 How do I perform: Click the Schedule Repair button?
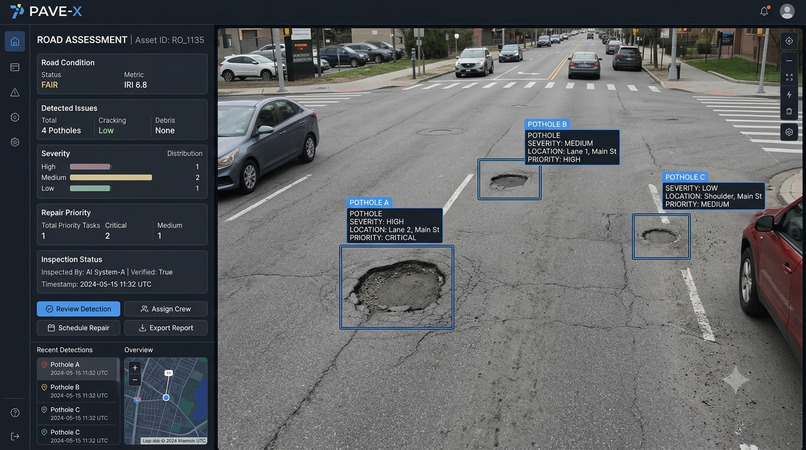point(79,328)
